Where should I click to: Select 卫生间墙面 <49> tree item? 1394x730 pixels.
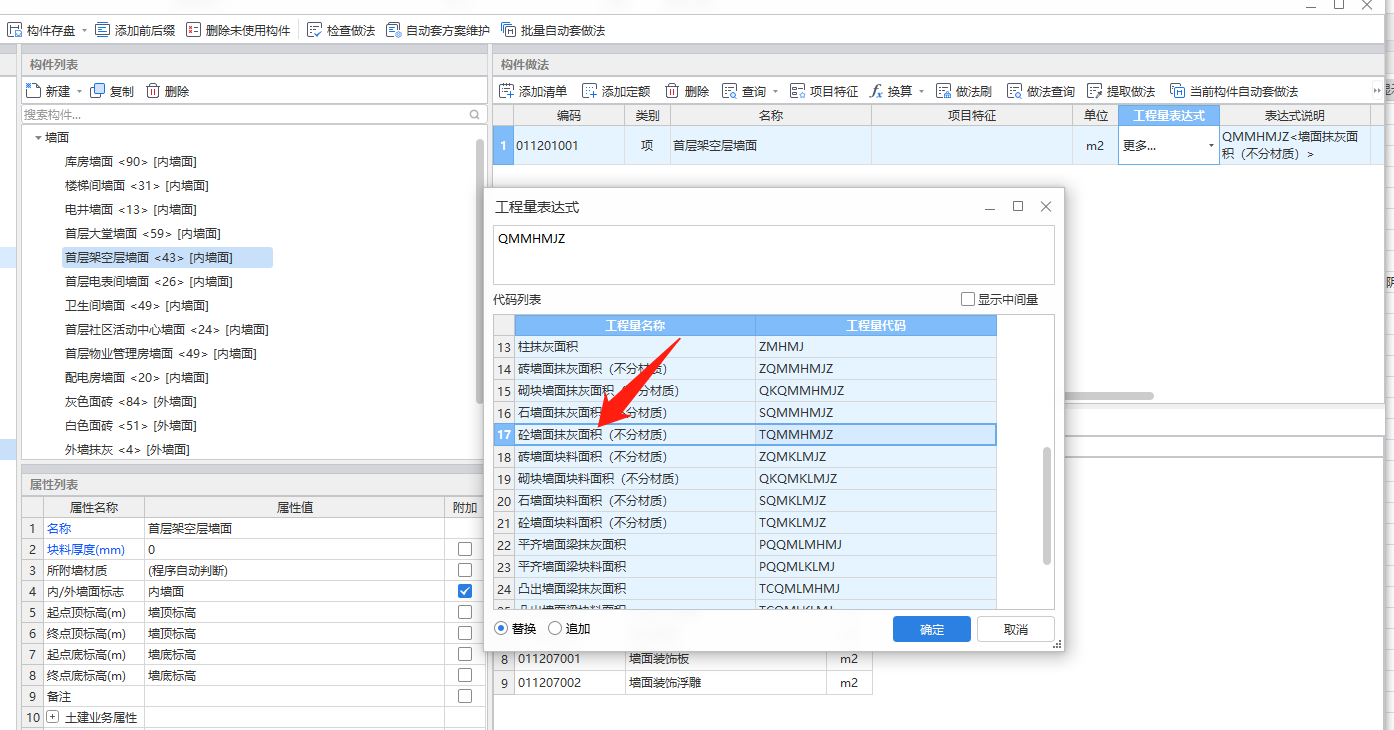(x=136, y=305)
